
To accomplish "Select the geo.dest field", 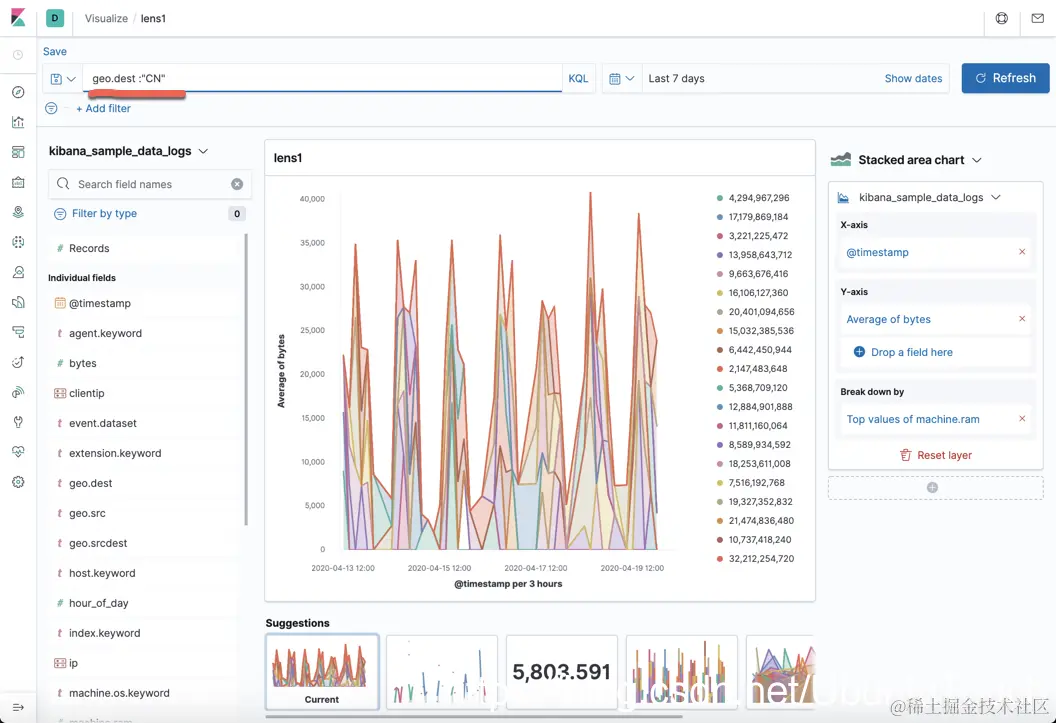I will (x=90, y=483).
